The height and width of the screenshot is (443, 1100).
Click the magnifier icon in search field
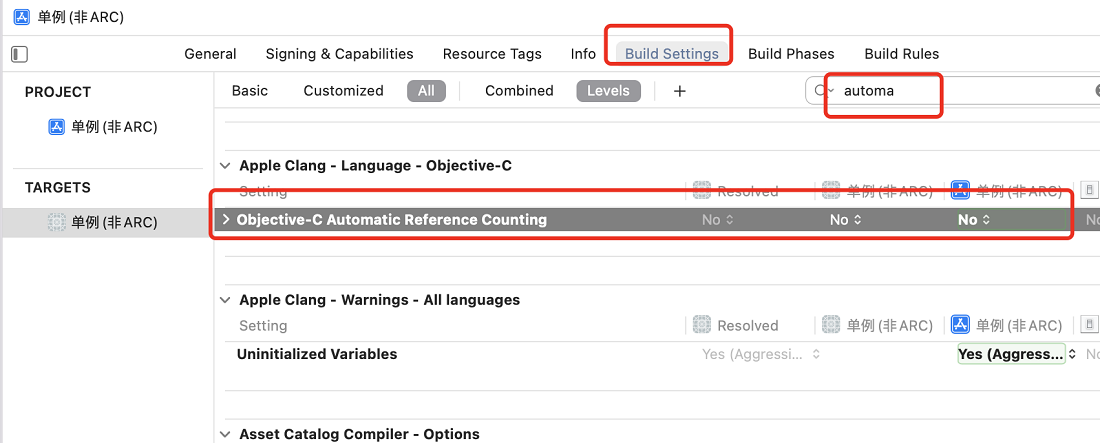[821, 91]
